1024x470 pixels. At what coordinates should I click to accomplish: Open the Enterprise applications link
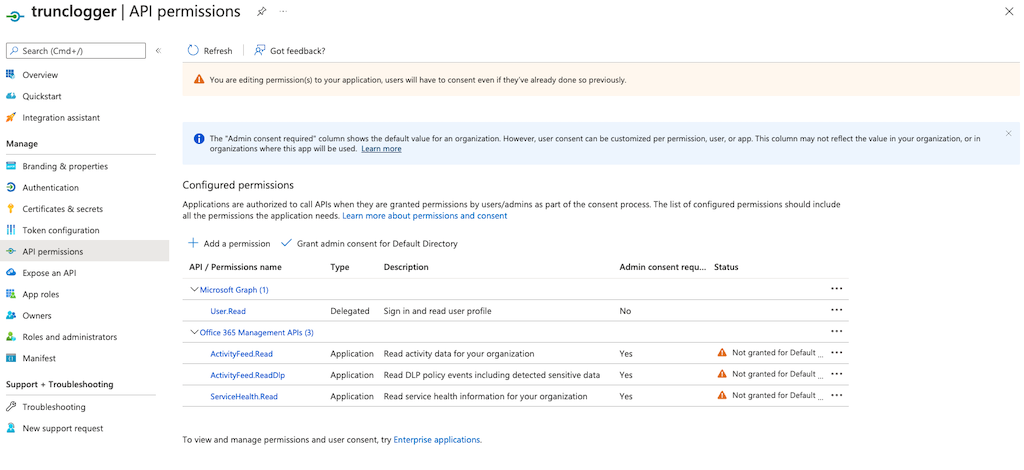tap(437, 440)
